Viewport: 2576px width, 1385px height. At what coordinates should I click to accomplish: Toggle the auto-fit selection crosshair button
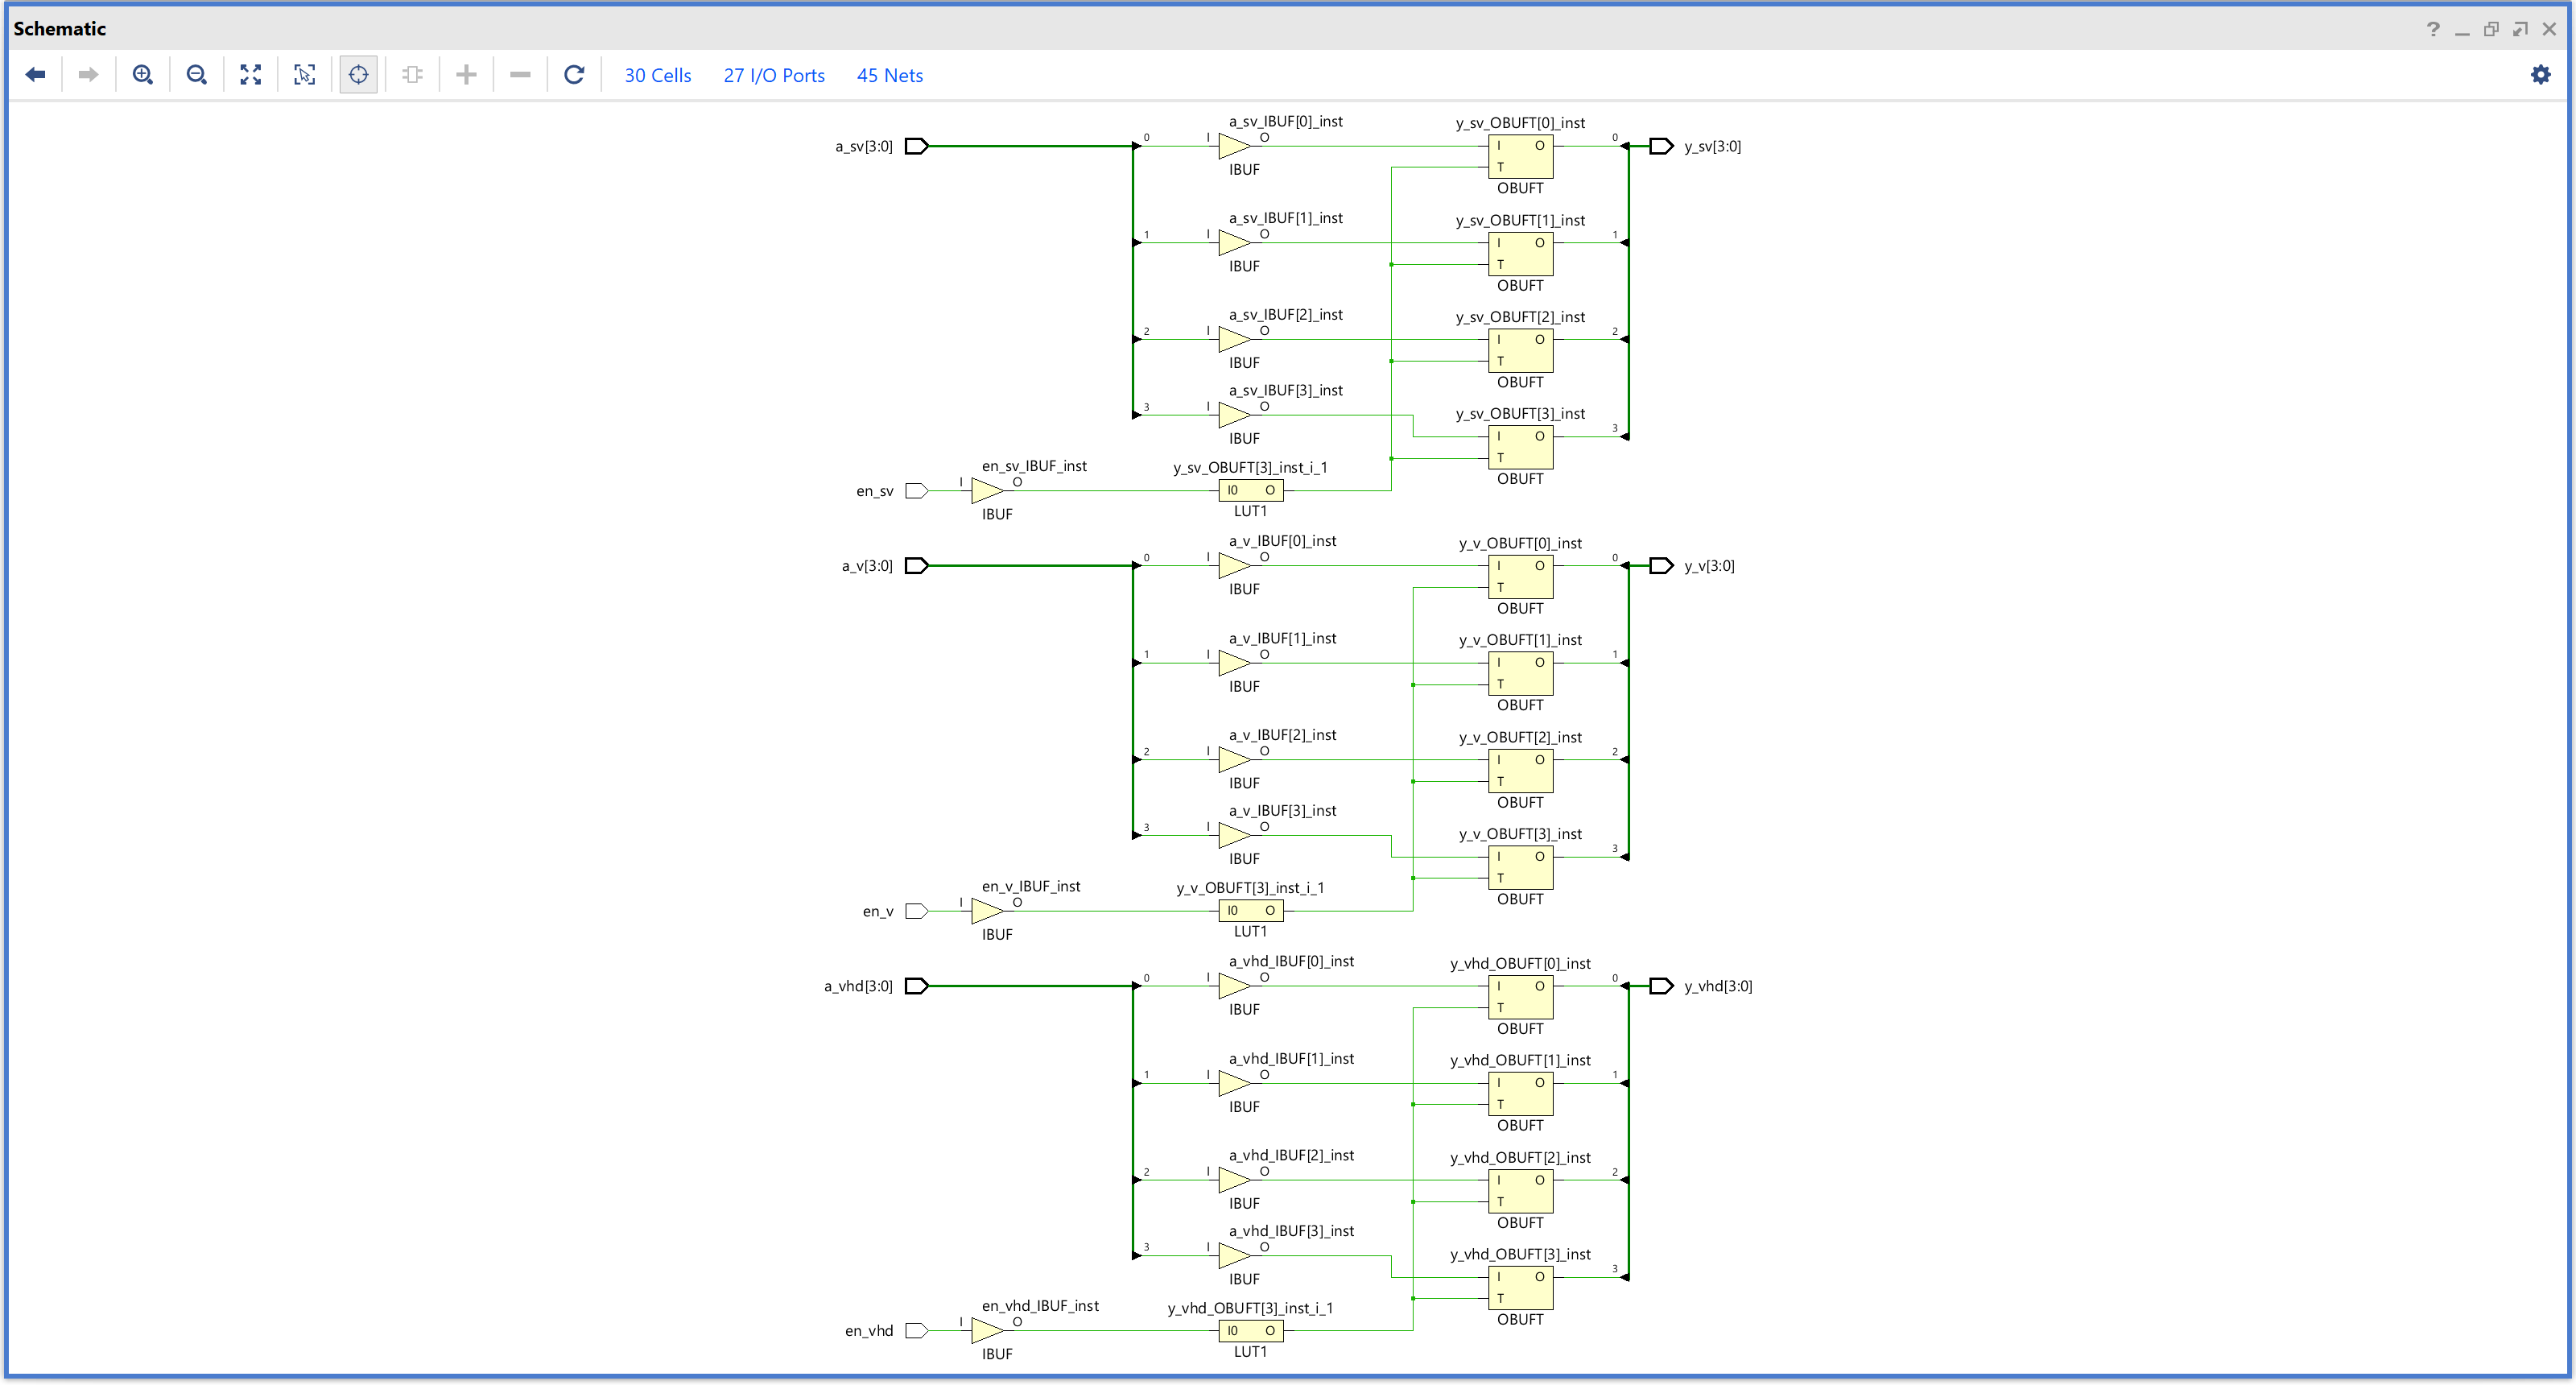[358, 75]
